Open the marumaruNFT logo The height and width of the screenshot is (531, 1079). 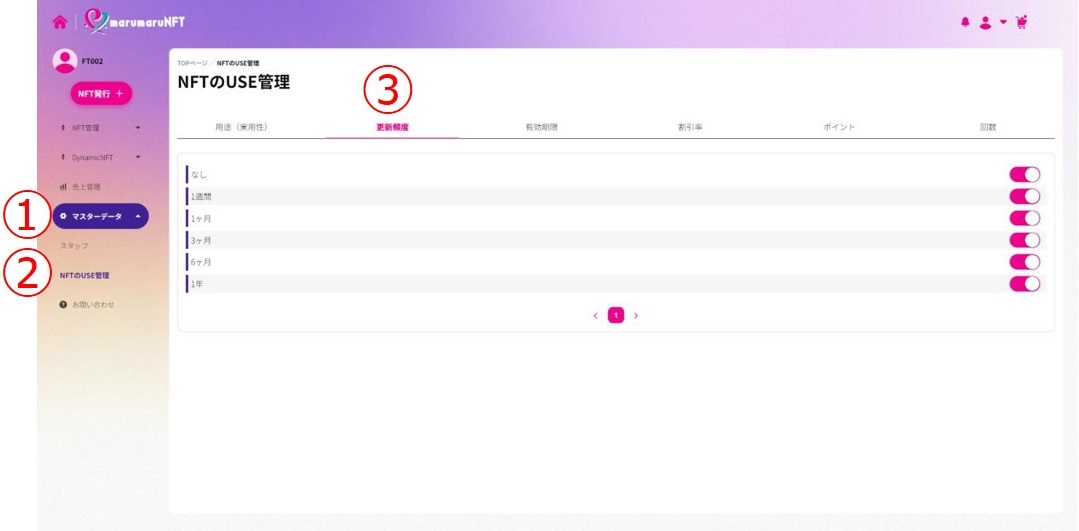(135, 22)
